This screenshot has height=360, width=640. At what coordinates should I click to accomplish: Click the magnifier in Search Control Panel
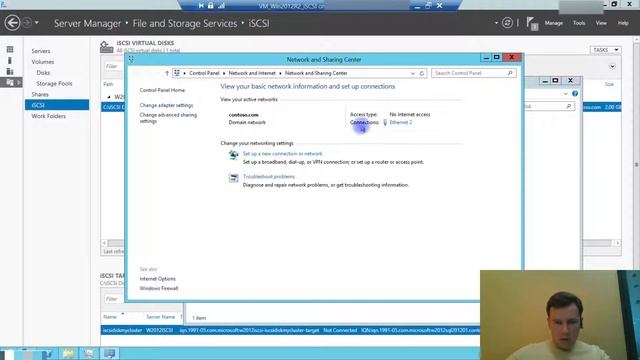click(510, 73)
